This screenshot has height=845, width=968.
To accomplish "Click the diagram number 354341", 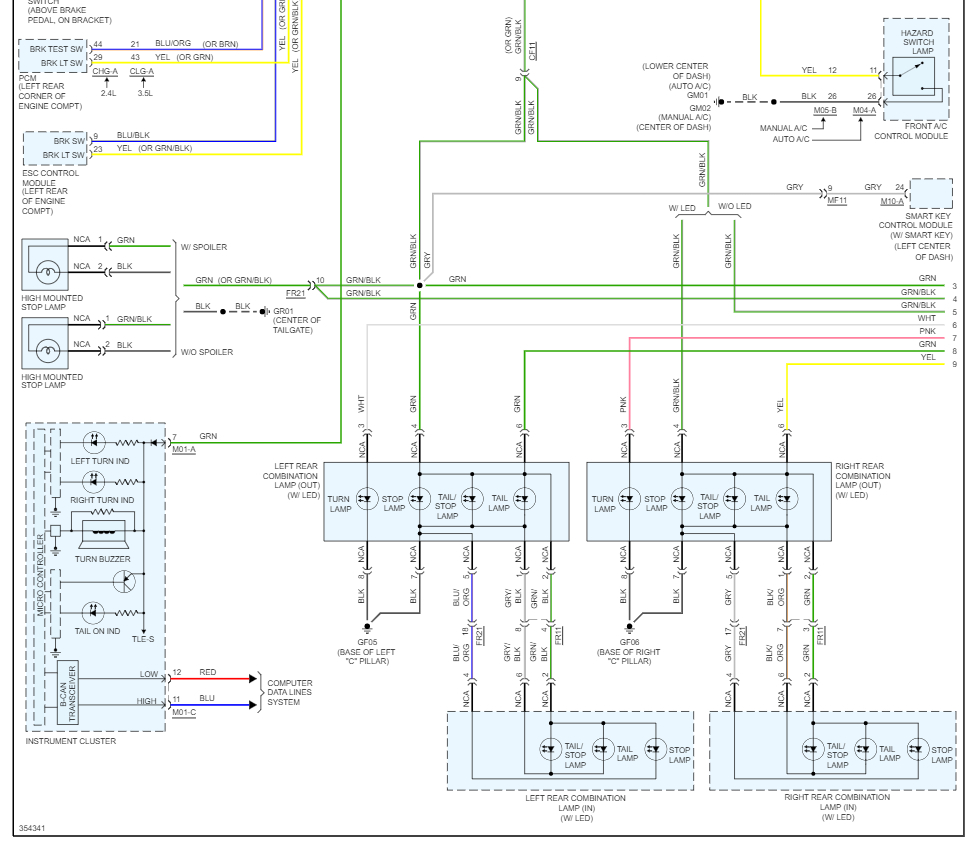I will click(x=32, y=828).
